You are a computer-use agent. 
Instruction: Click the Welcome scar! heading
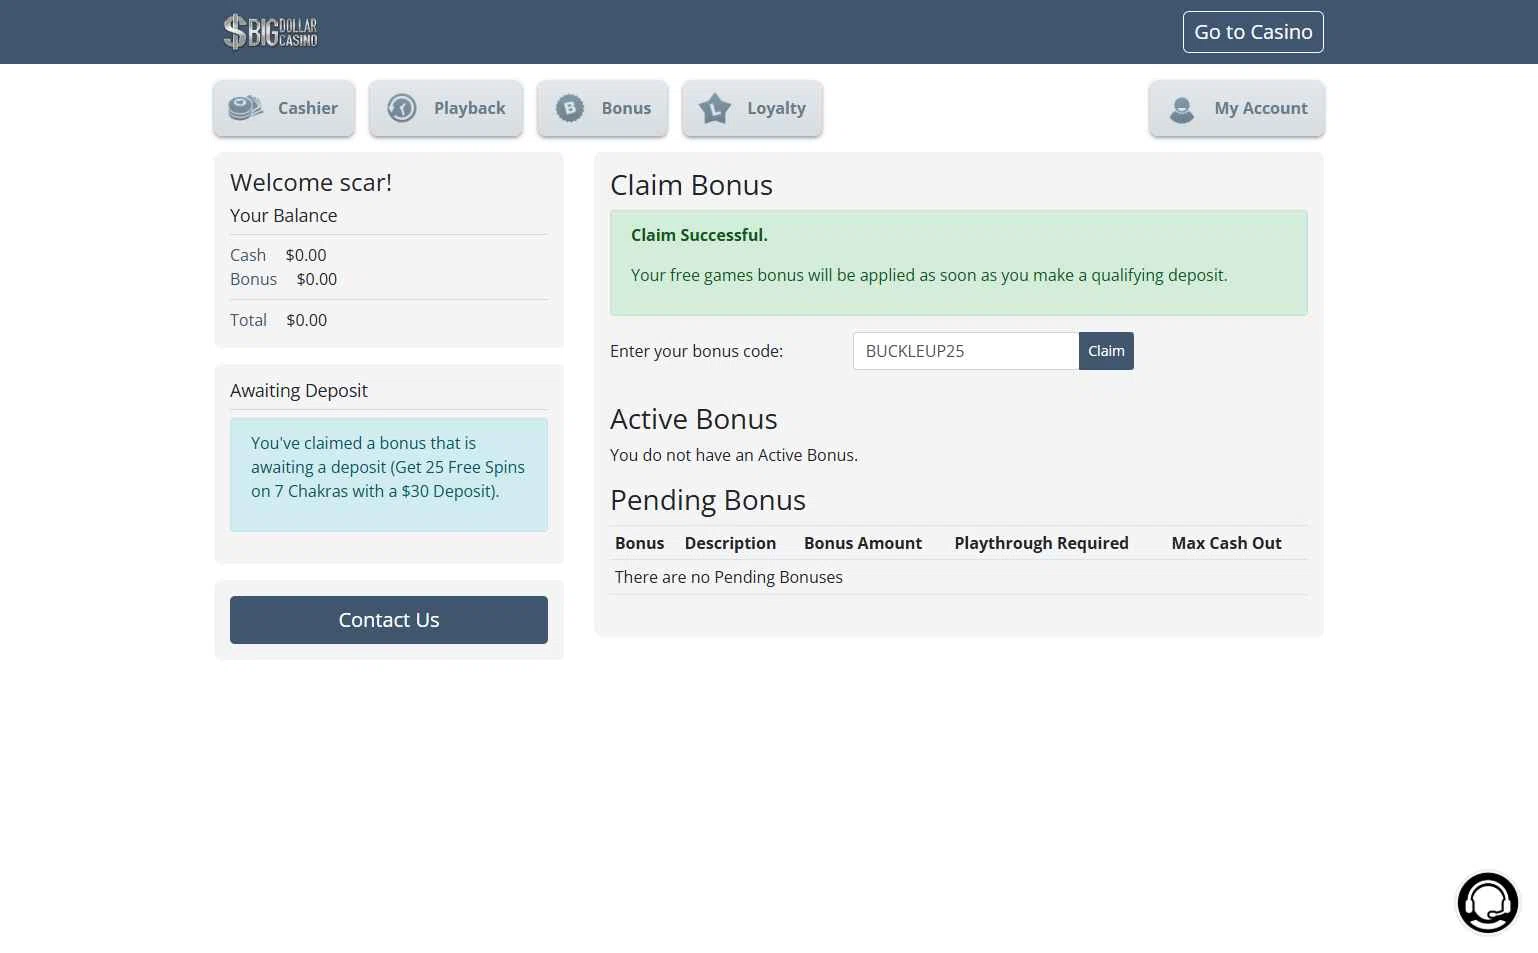(x=311, y=182)
